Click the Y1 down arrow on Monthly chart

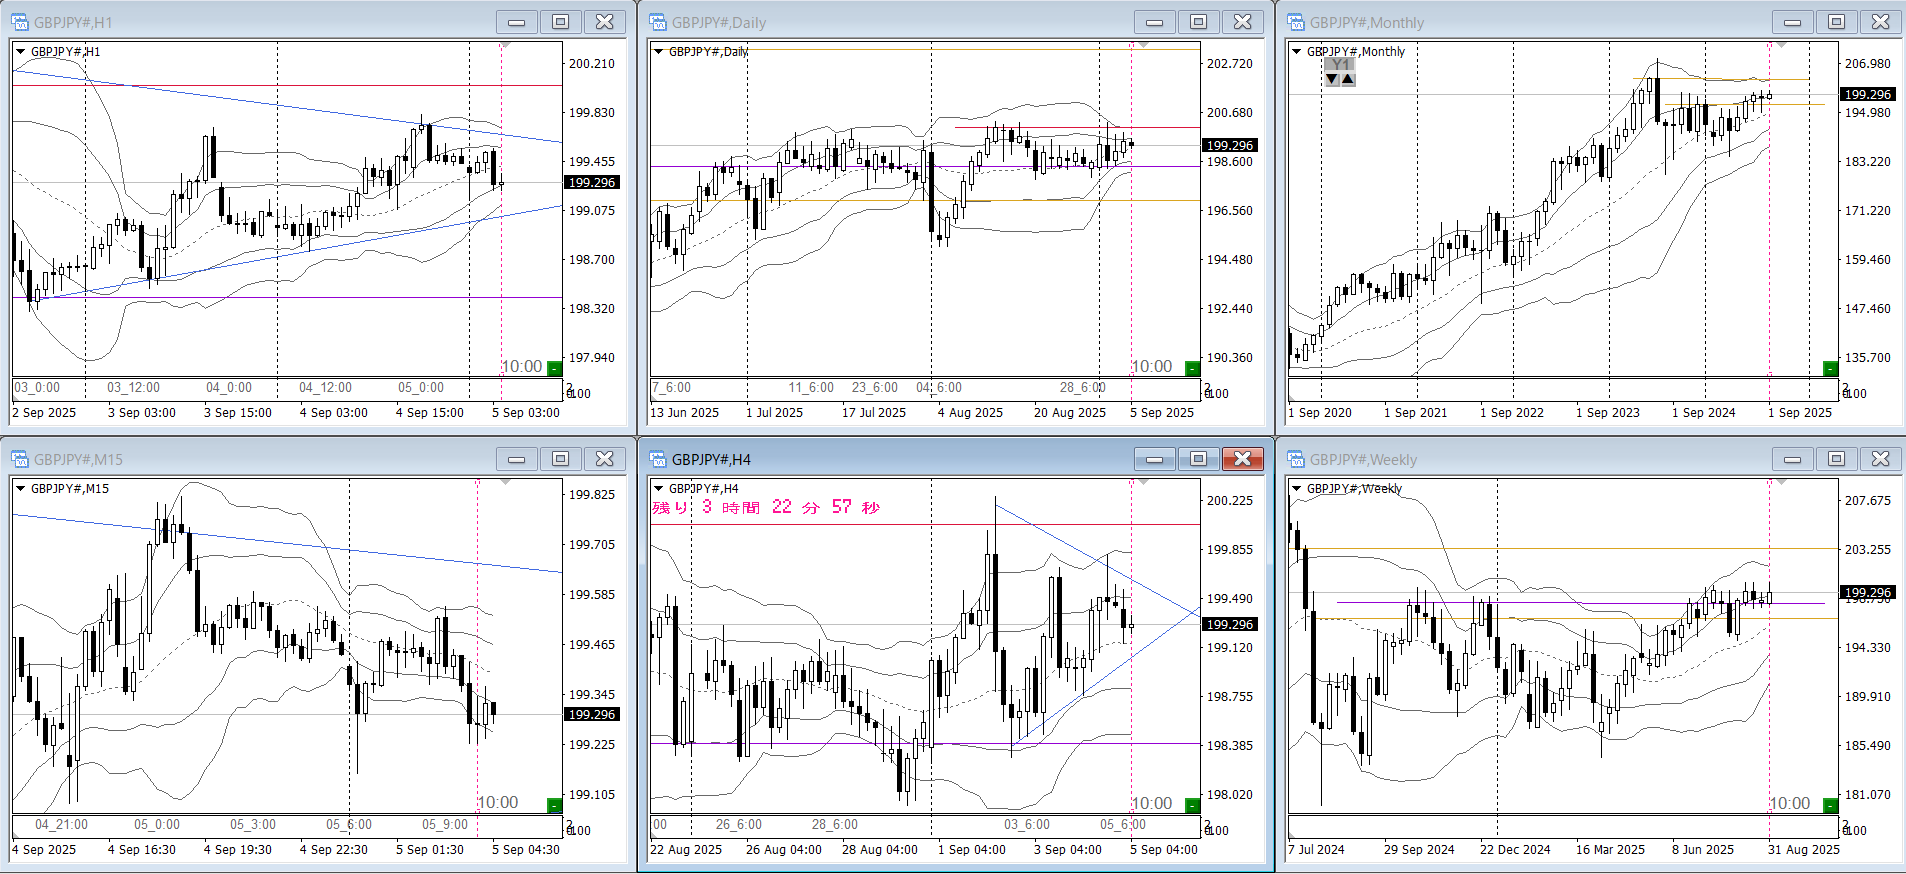click(1332, 79)
